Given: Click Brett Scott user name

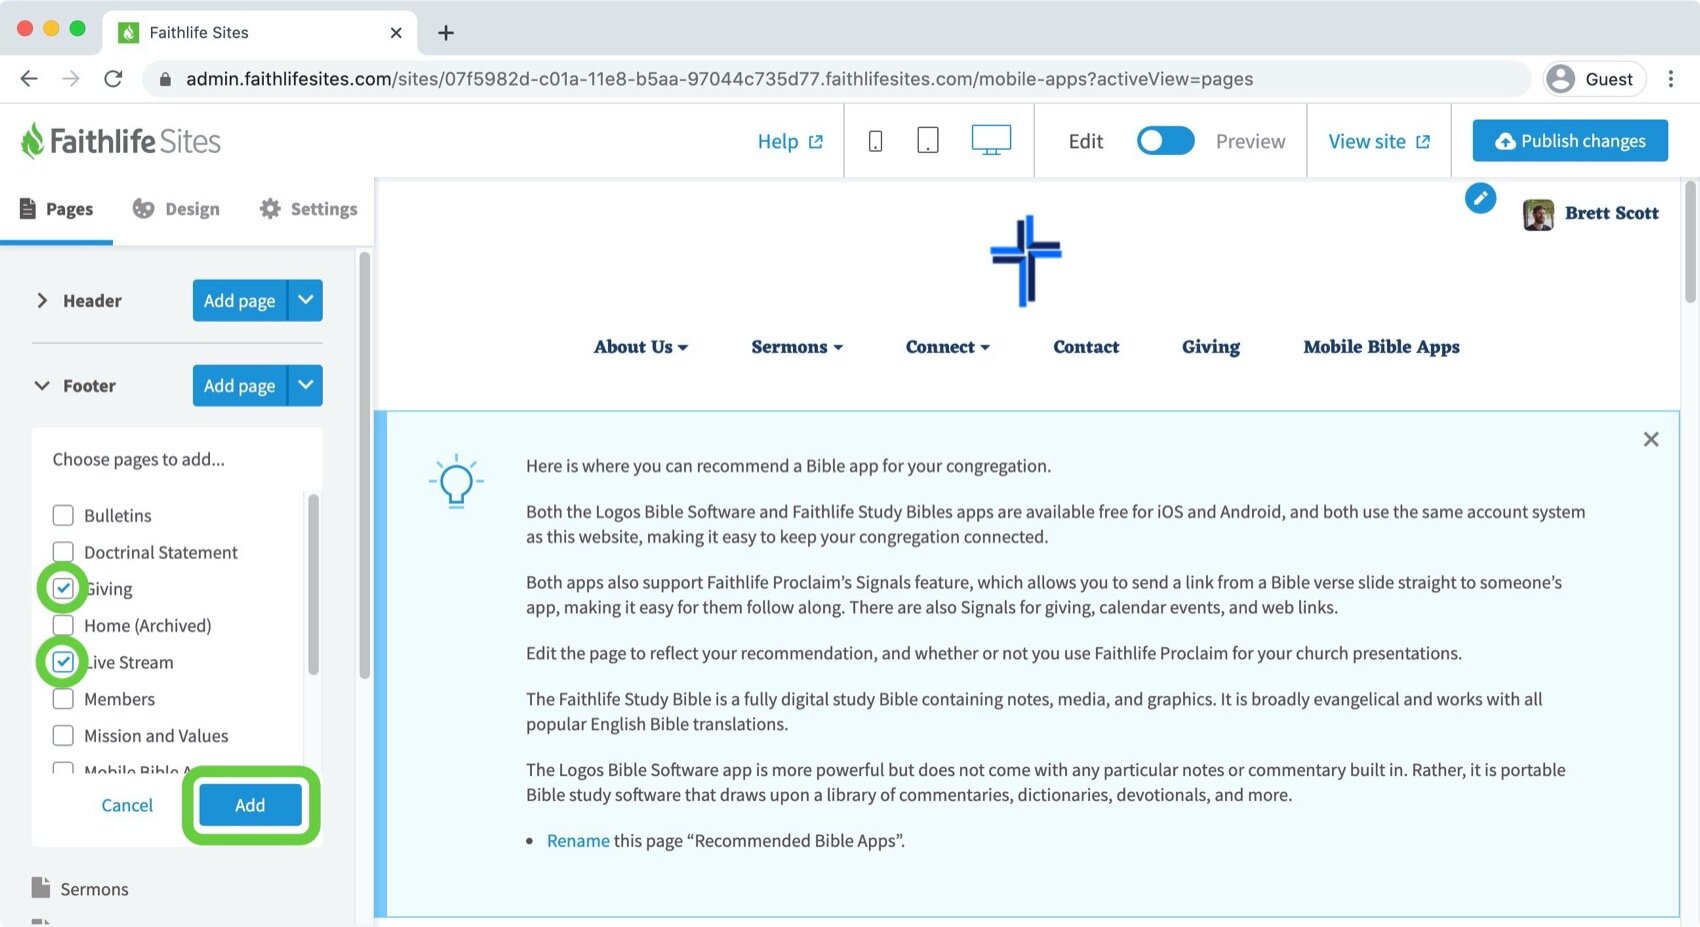Looking at the screenshot, I should tap(1611, 213).
